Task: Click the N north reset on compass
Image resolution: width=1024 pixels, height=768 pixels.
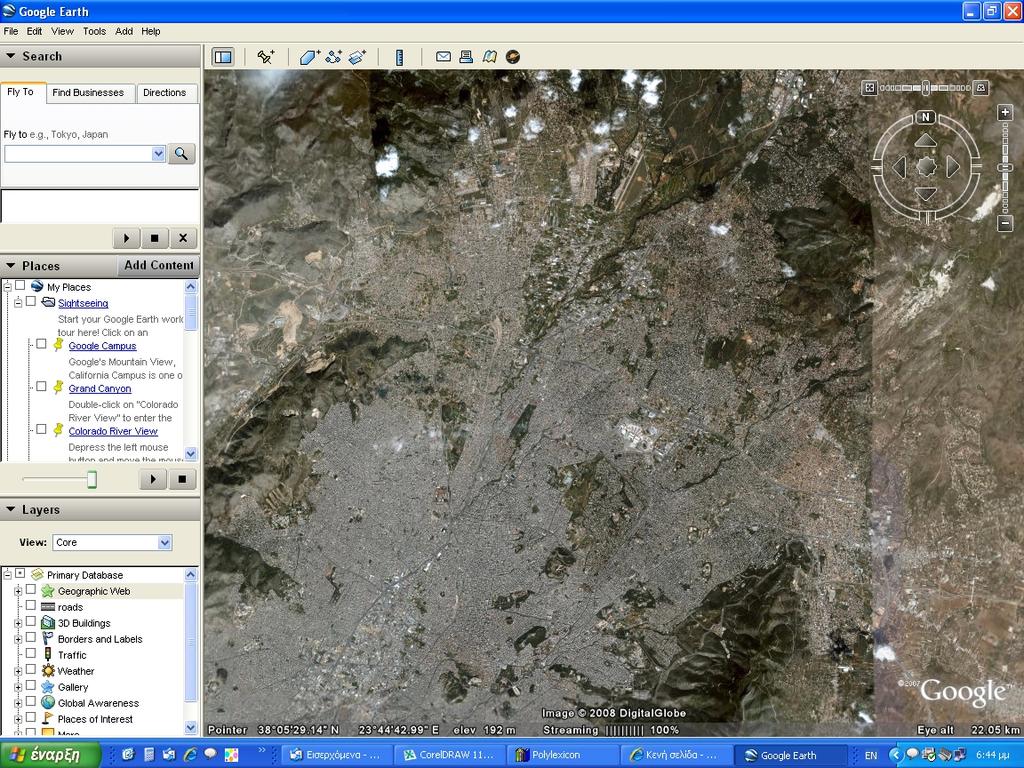Action: (925, 117)
